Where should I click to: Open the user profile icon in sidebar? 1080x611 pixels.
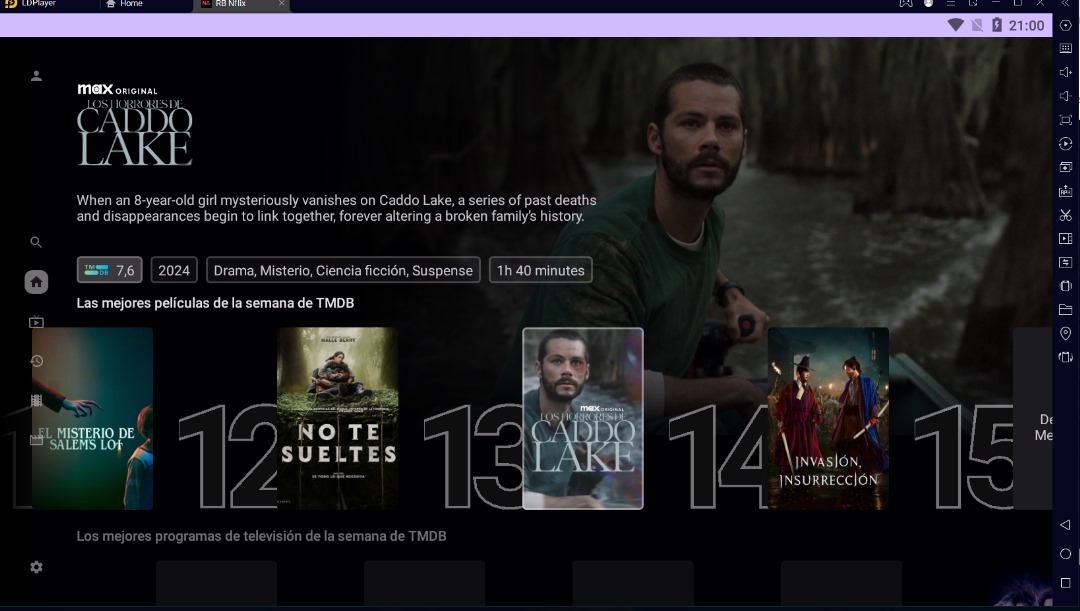click(36, 76)
